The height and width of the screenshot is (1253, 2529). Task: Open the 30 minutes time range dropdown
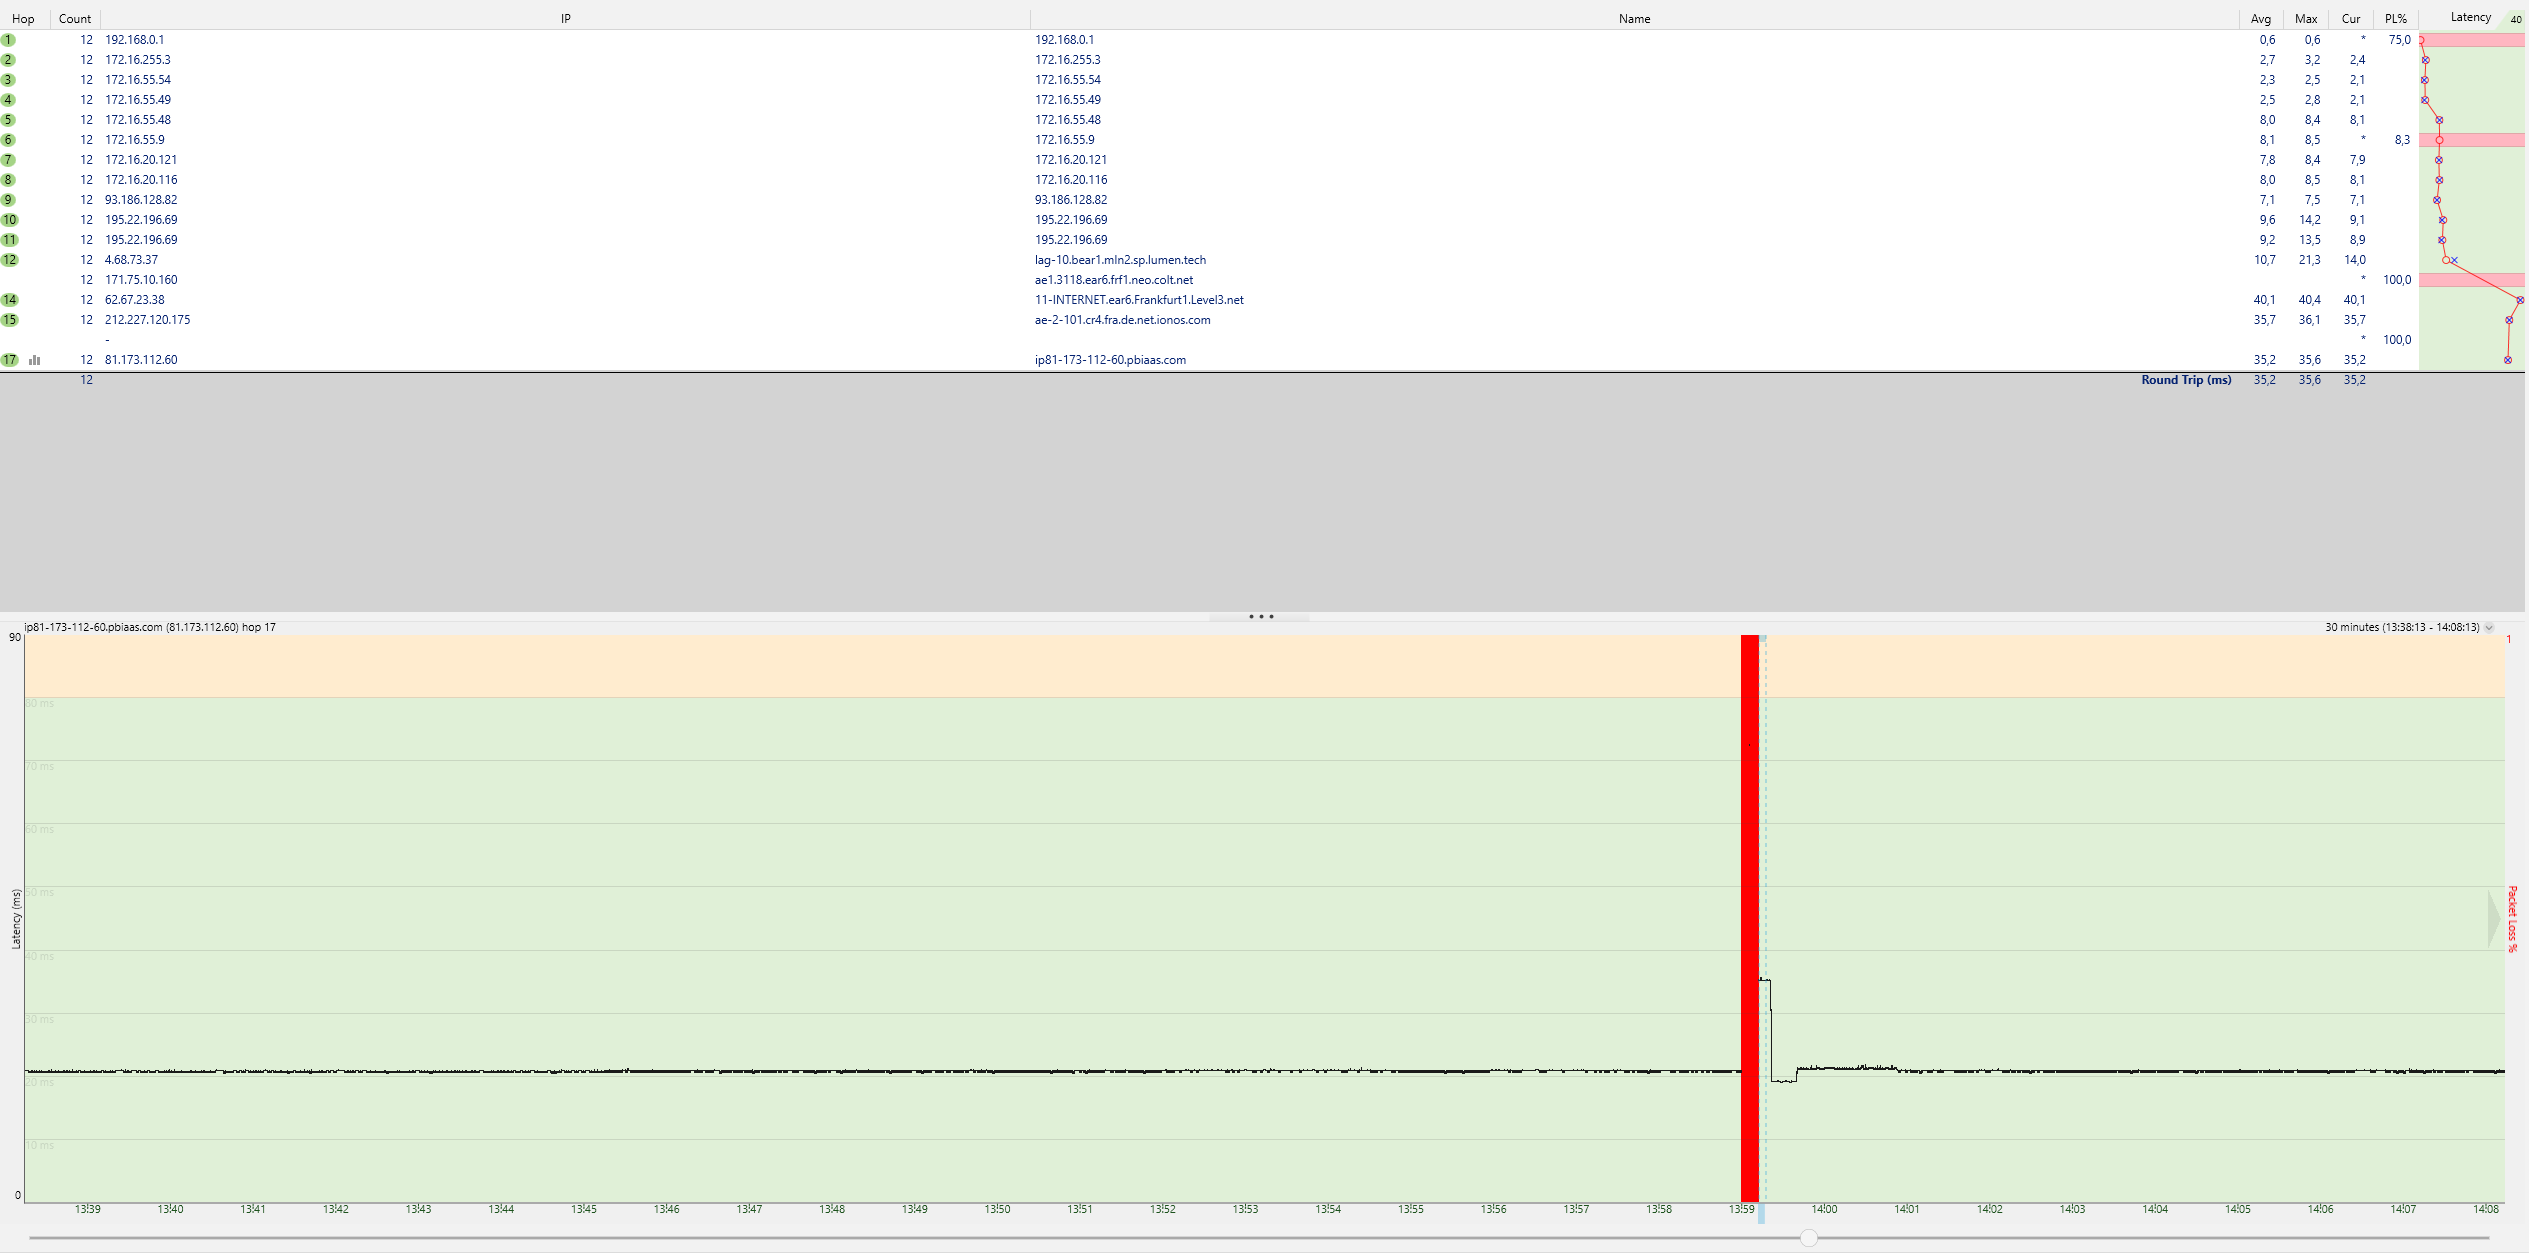[2489, 628]
